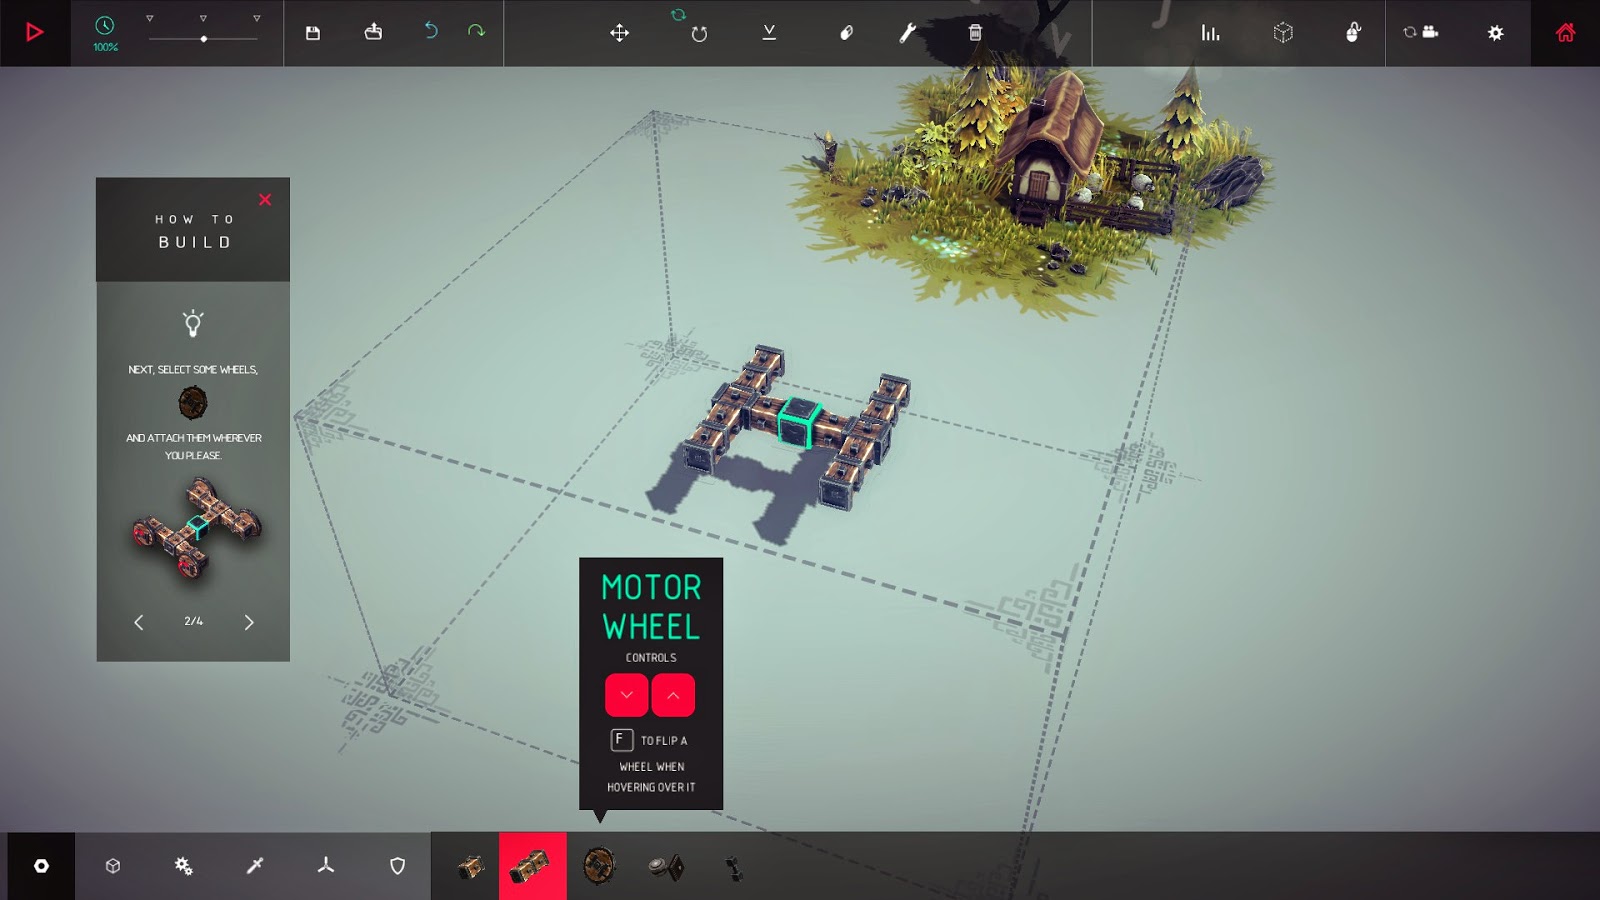The width and height of the screenshot is (1600, 900).
Task: Start the simulation with the red play button
Action: pos(34,33)
